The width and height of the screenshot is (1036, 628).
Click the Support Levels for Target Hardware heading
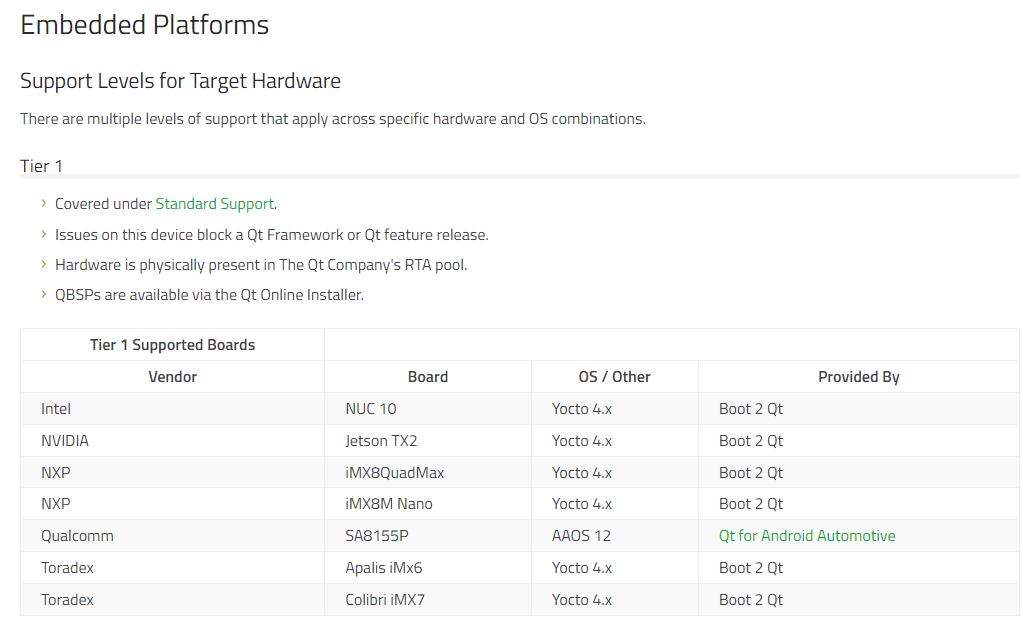point(180,81)
